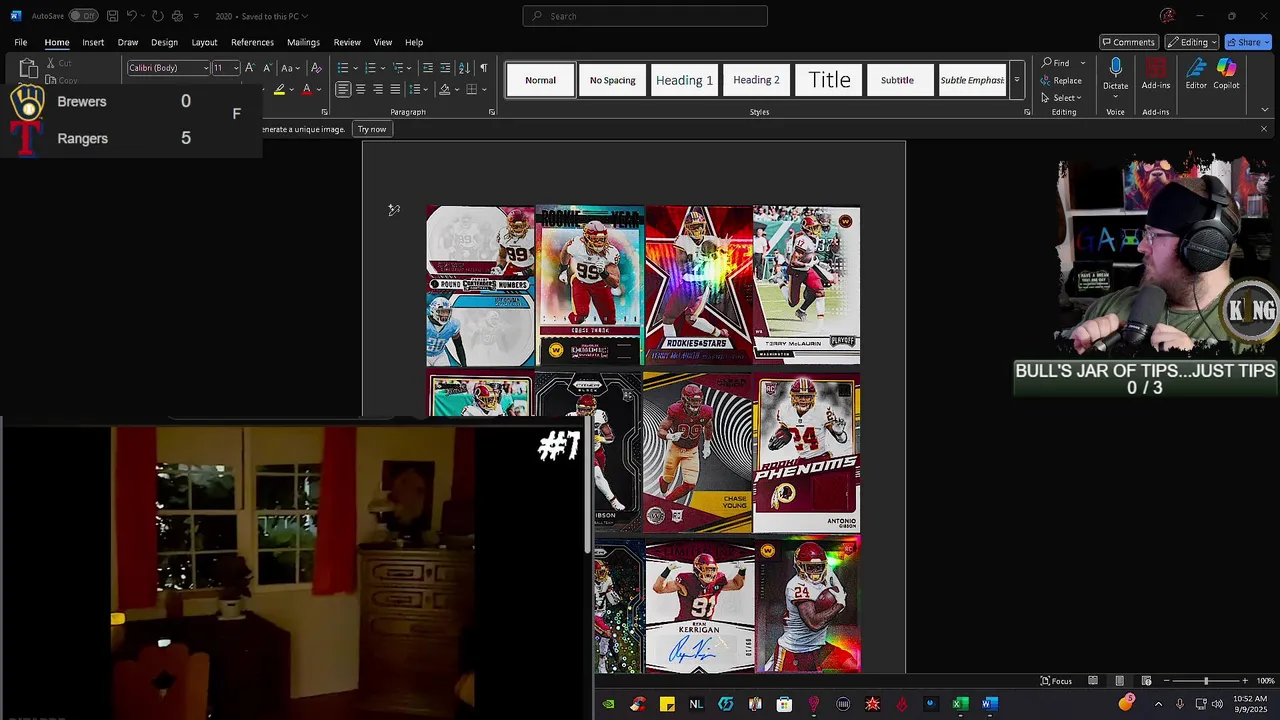Switch to the Insert tab
Viewport: 1280px width, 720px height.
[93, 42]
